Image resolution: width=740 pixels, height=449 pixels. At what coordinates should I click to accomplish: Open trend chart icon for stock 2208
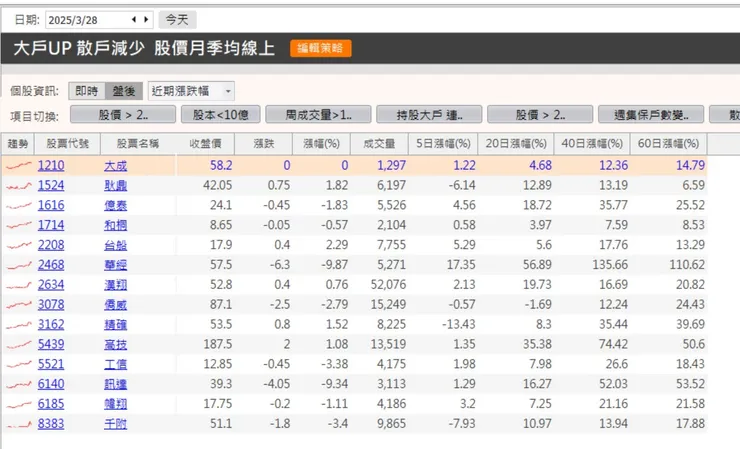pos(19,245)
